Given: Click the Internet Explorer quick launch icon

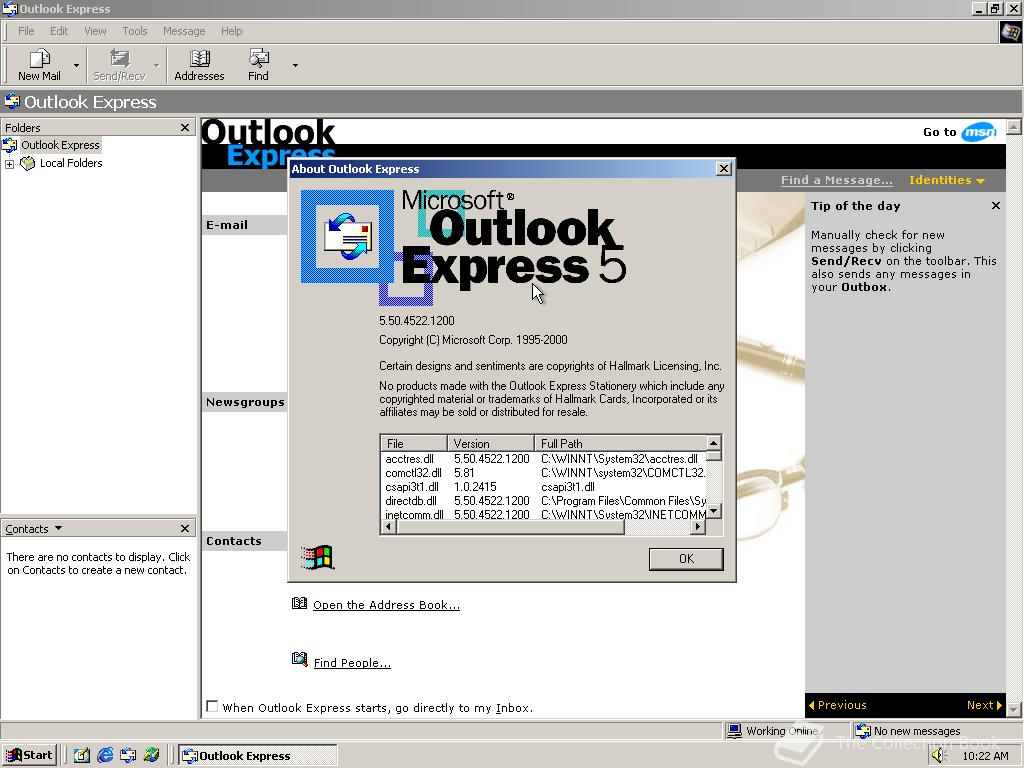Looking at the screenshot, I should 105,755.
